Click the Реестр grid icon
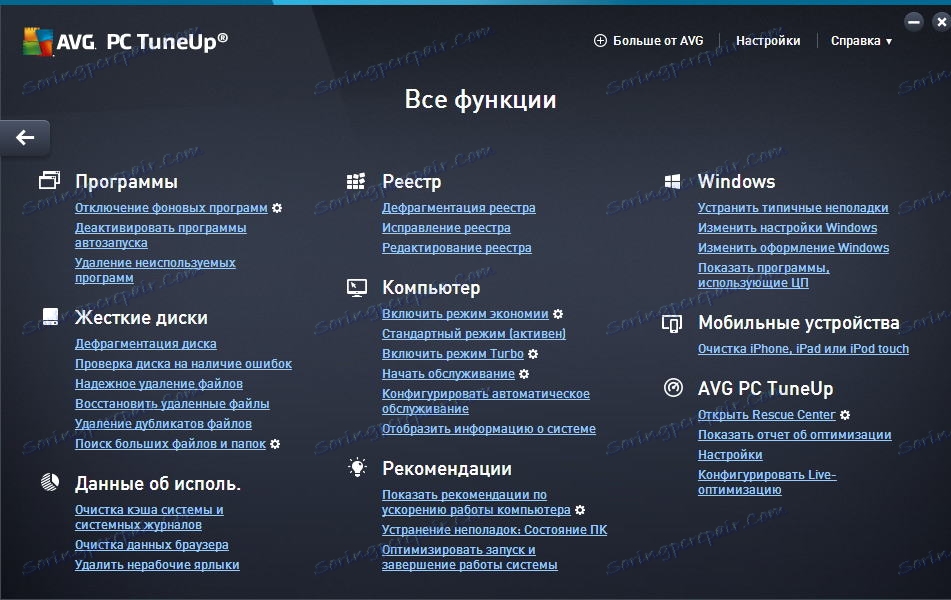Screen dimensions: 951x600 click(355, 181)
